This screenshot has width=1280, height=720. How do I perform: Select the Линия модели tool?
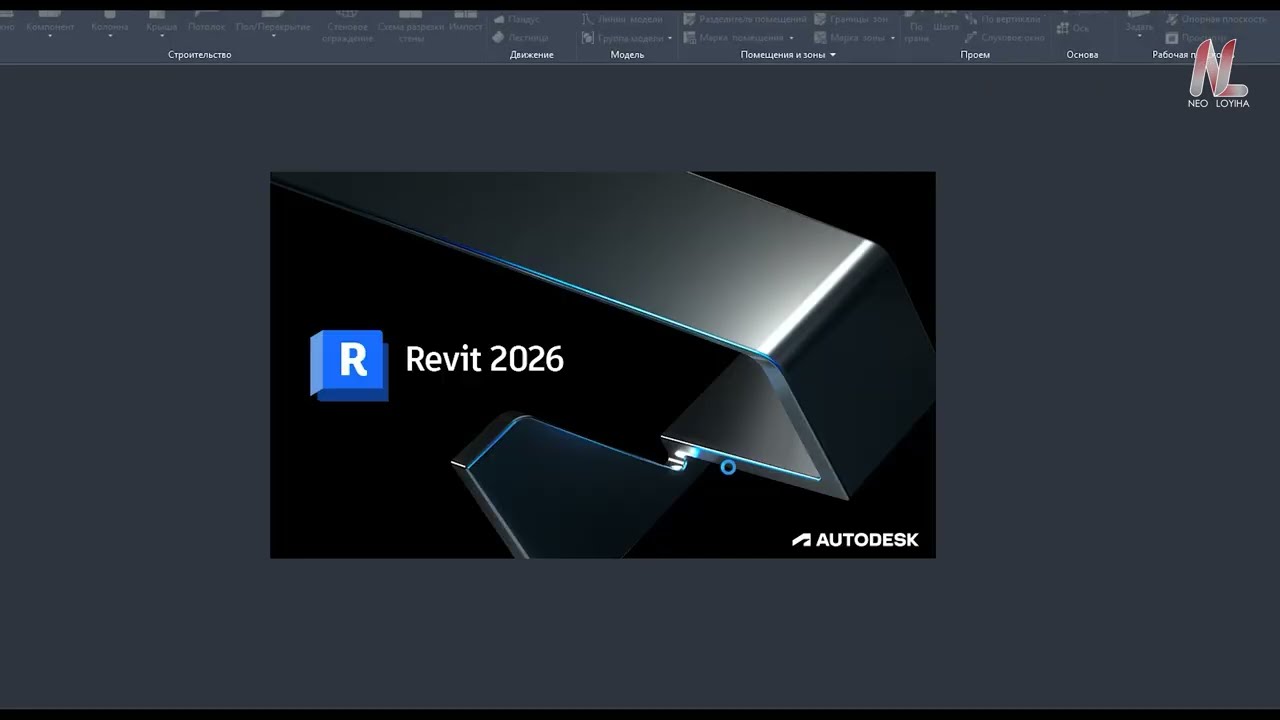tap(622, 19)
